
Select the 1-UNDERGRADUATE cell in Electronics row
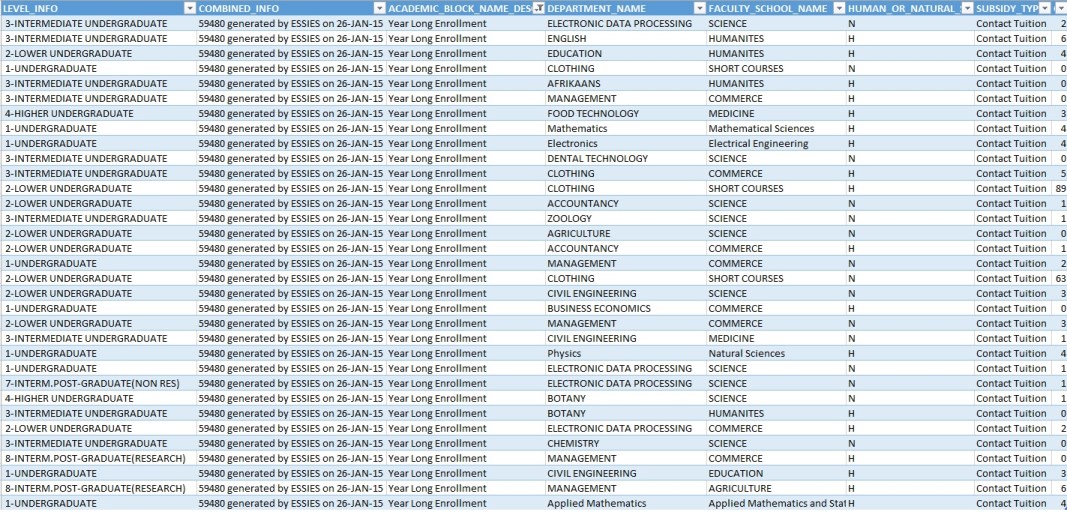tap(98, 144)
